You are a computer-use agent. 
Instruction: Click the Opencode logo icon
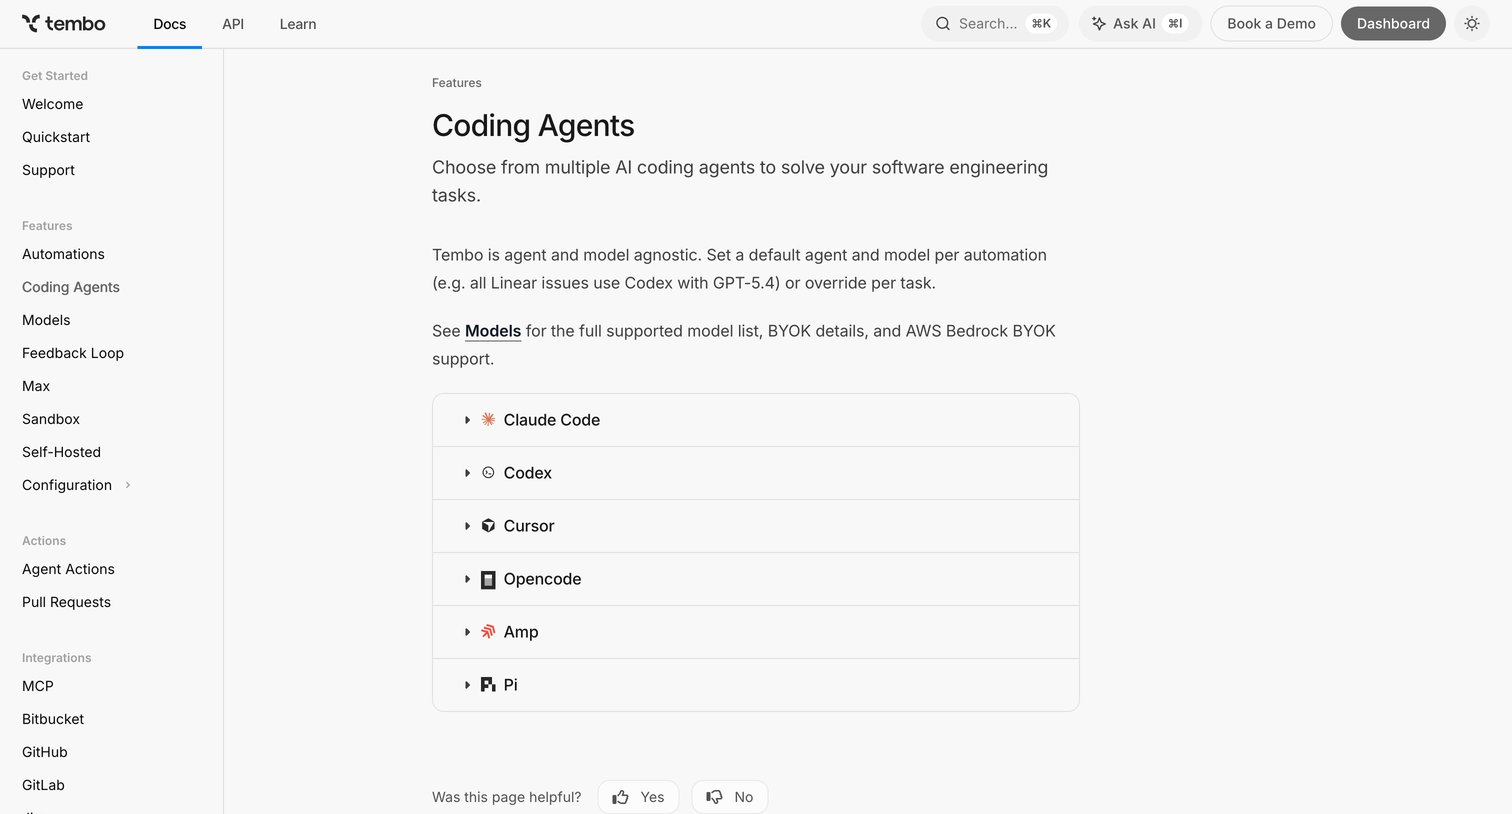coord(488,579)
